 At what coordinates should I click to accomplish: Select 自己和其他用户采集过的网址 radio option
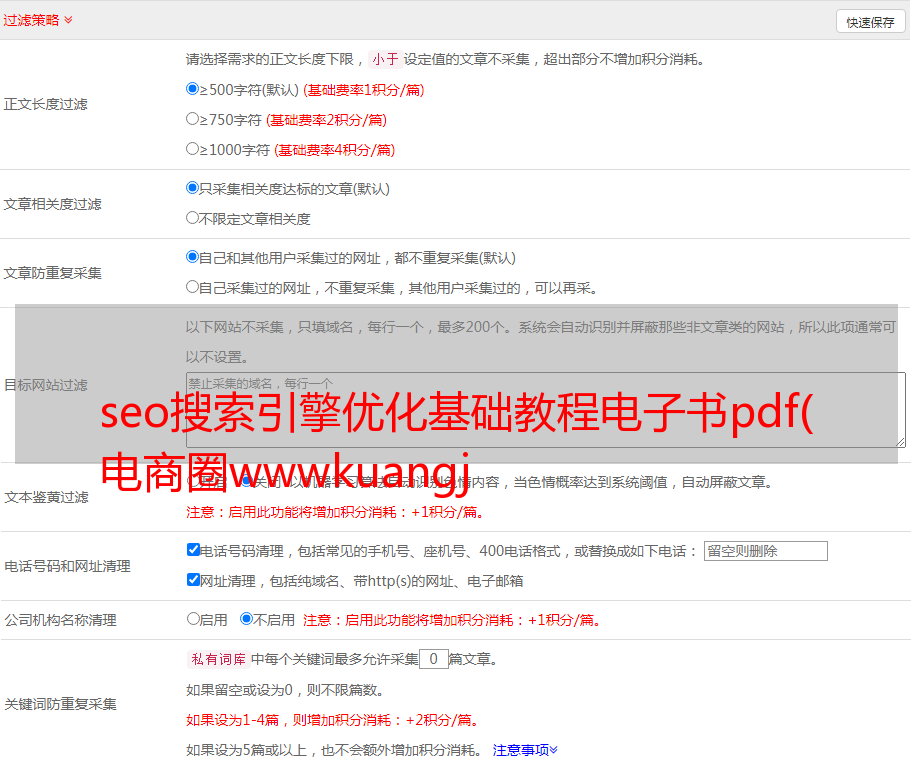click(192, 257)
